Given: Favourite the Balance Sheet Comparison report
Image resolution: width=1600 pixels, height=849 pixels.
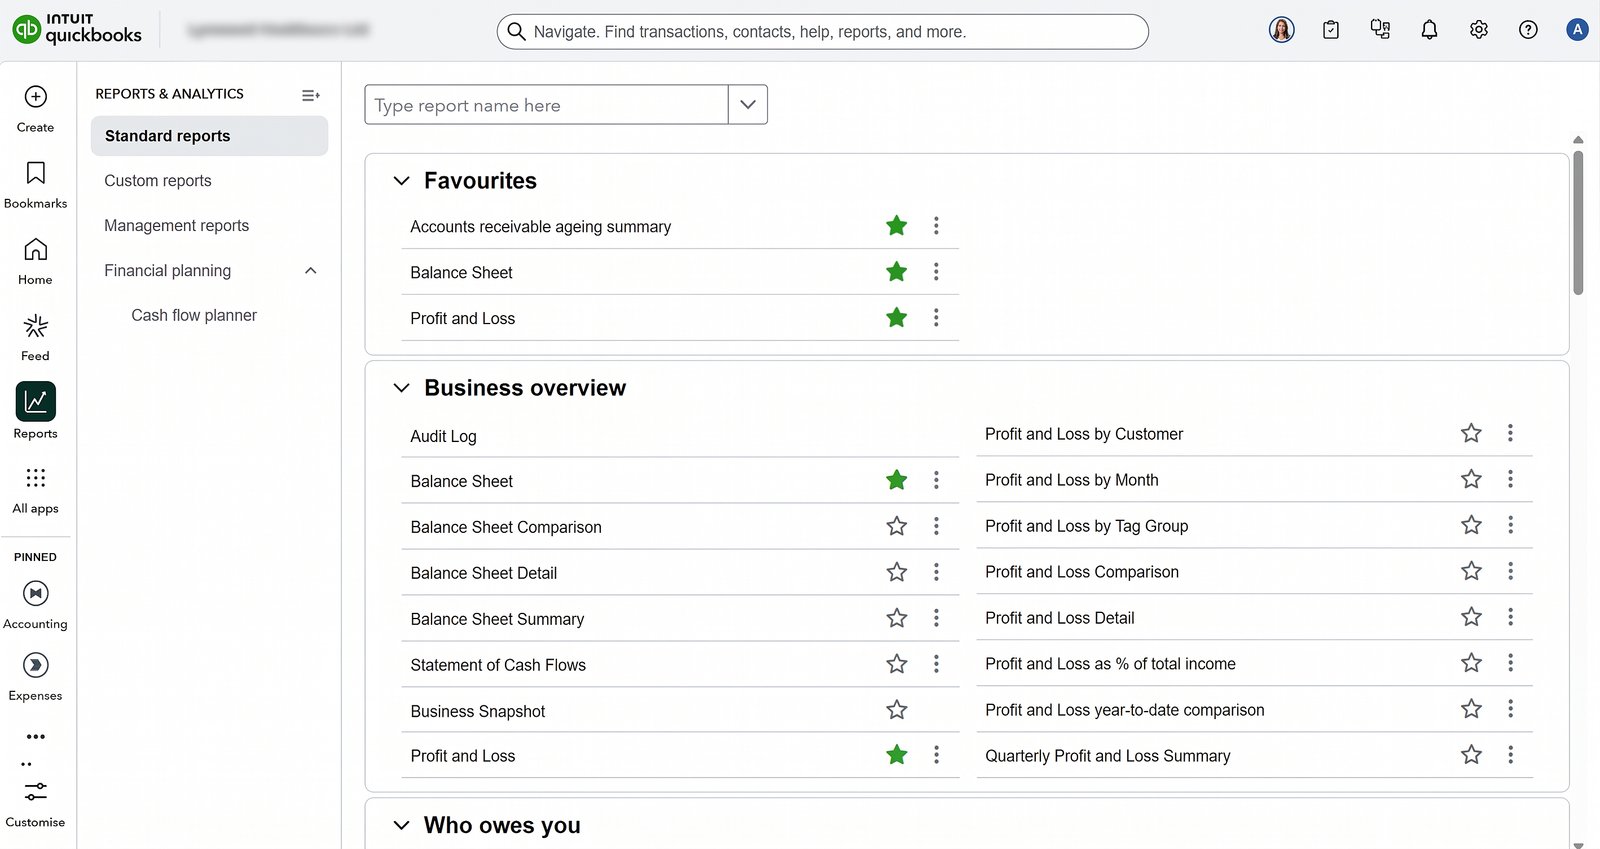Looking at the screenshot, I should tap(897, 526).
